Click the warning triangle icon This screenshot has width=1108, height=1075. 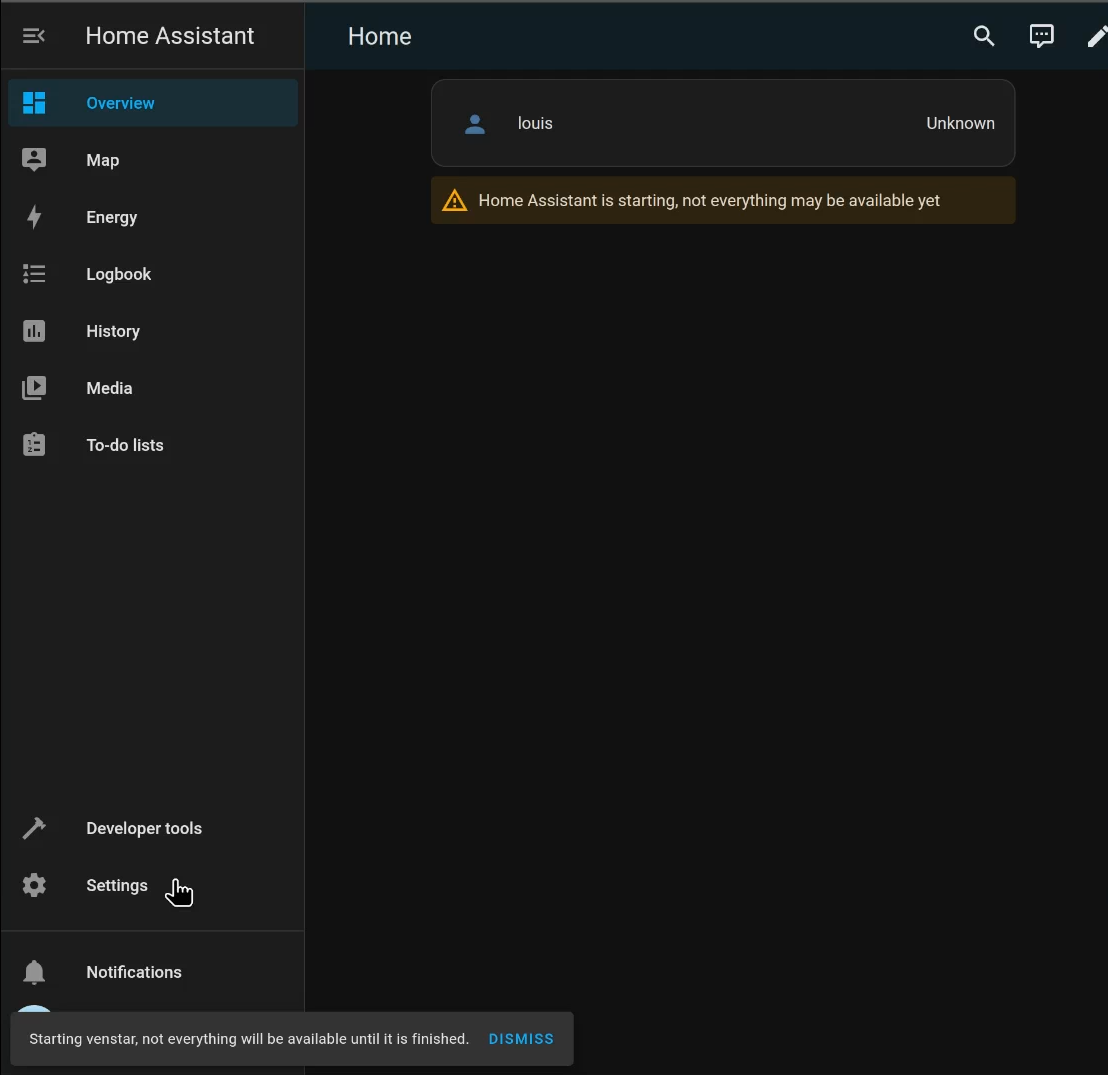coord(454,201)
